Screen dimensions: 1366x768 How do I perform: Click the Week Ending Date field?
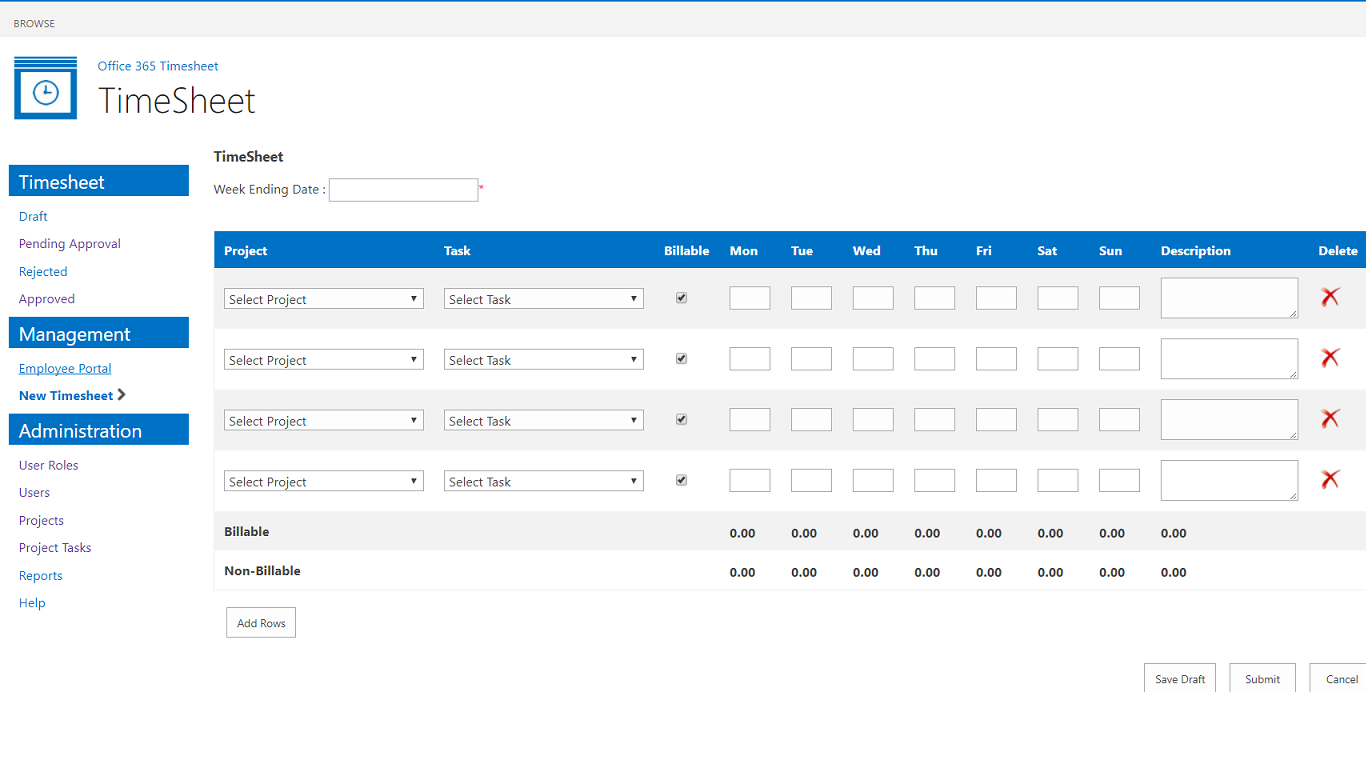click(403, 189)
